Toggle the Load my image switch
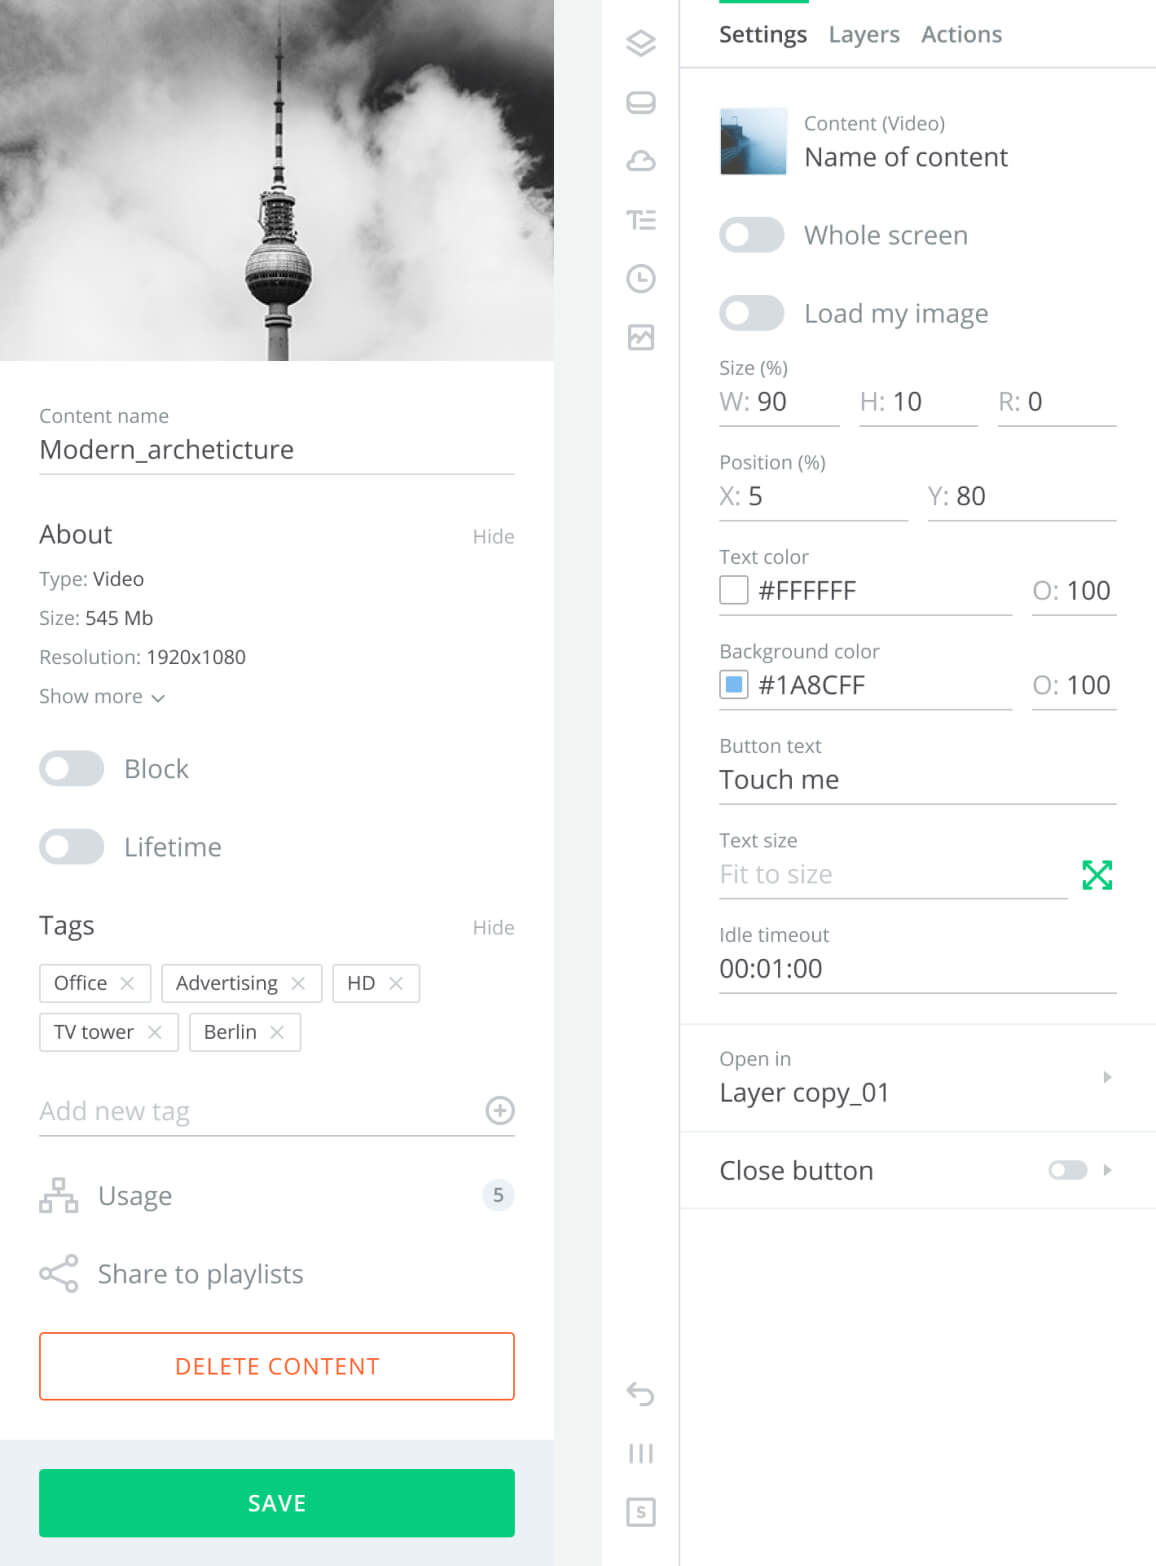The height and width of the screenshot is (1566, 1156). tap(752, 313)
